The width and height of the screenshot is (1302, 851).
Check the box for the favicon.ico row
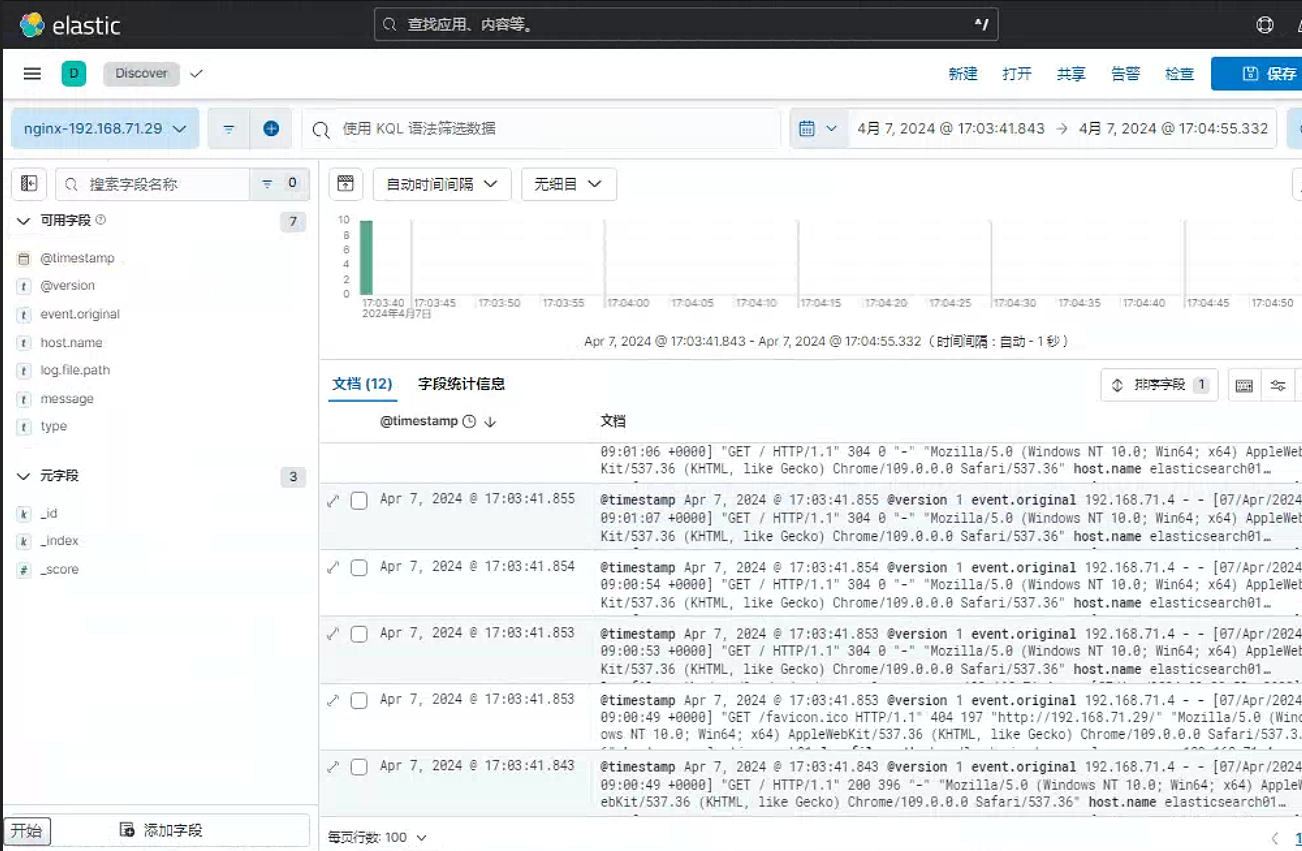tap(359, 701)
